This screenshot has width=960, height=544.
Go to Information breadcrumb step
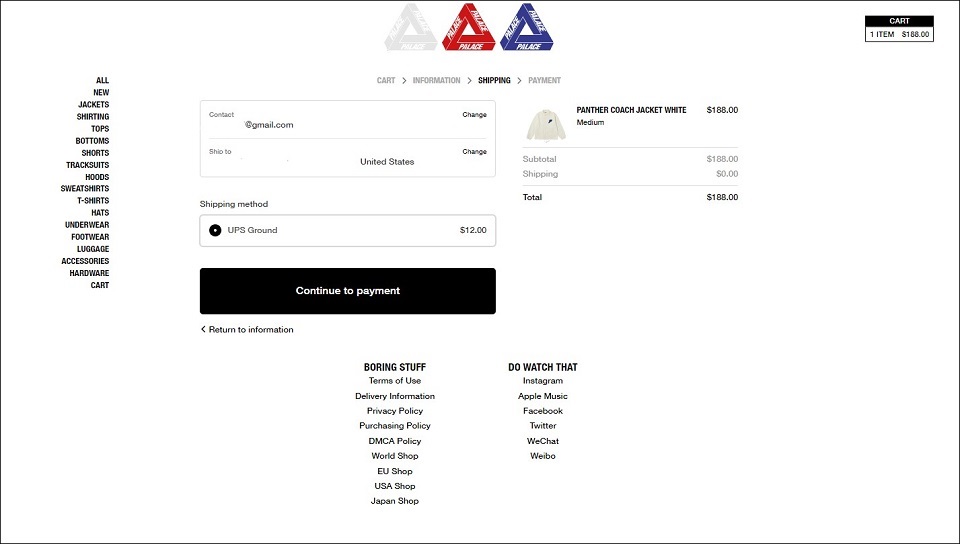[x=437, y=80]
